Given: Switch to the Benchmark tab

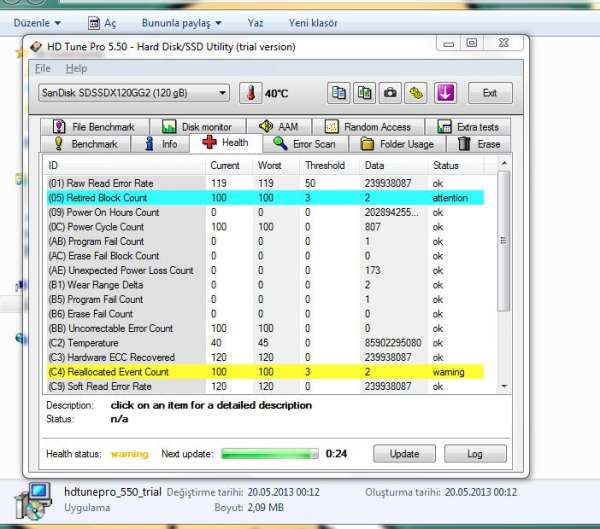Looking at the screenshot, I should [x=85, y=144].
